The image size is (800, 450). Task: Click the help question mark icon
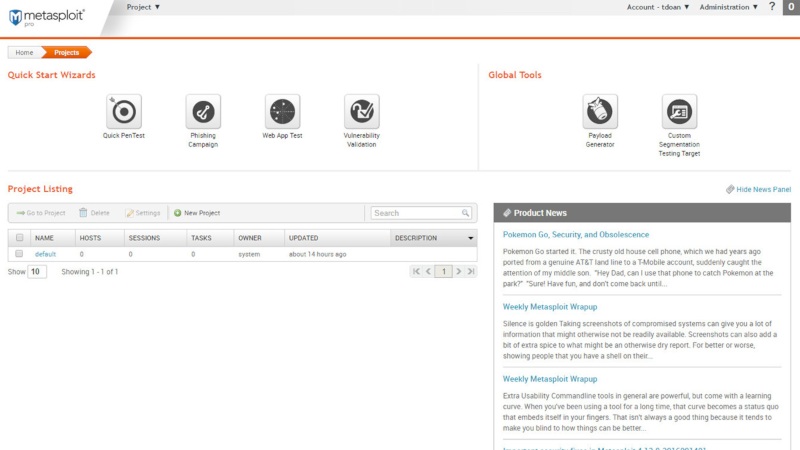[772, 7]
